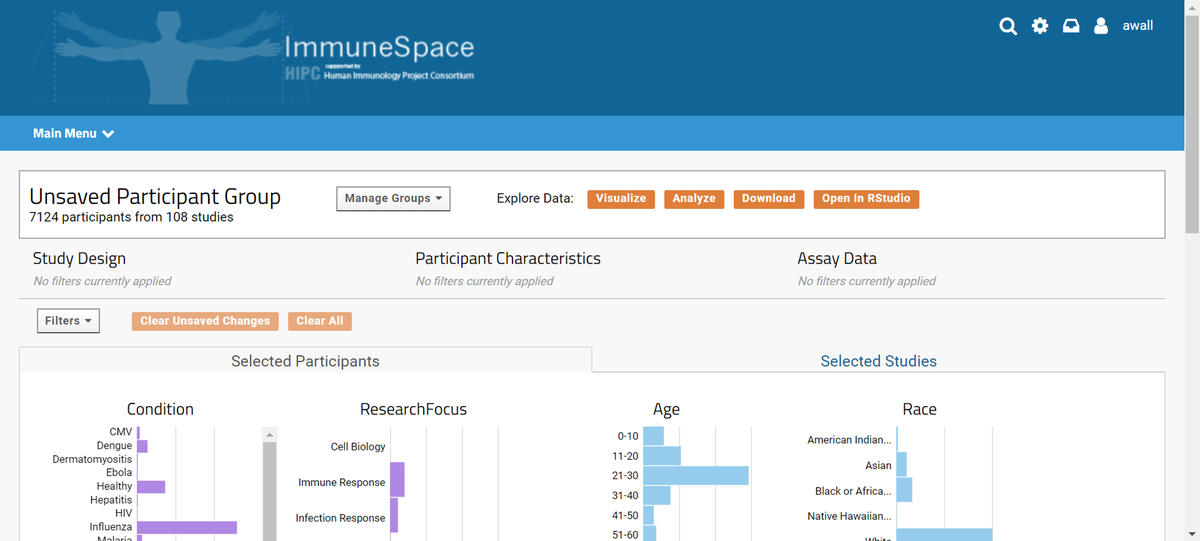Select the Influenza condition bar

187,527
